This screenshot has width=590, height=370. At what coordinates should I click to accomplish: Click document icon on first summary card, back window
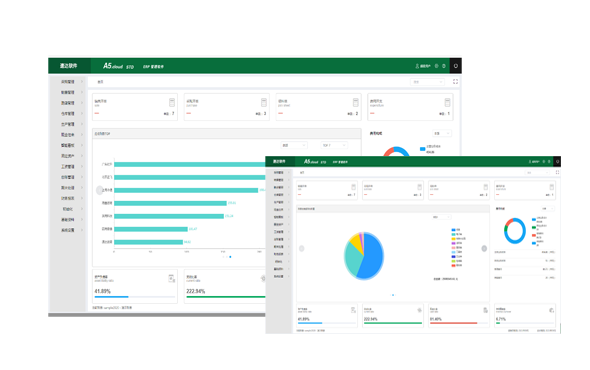click(172, 102)
